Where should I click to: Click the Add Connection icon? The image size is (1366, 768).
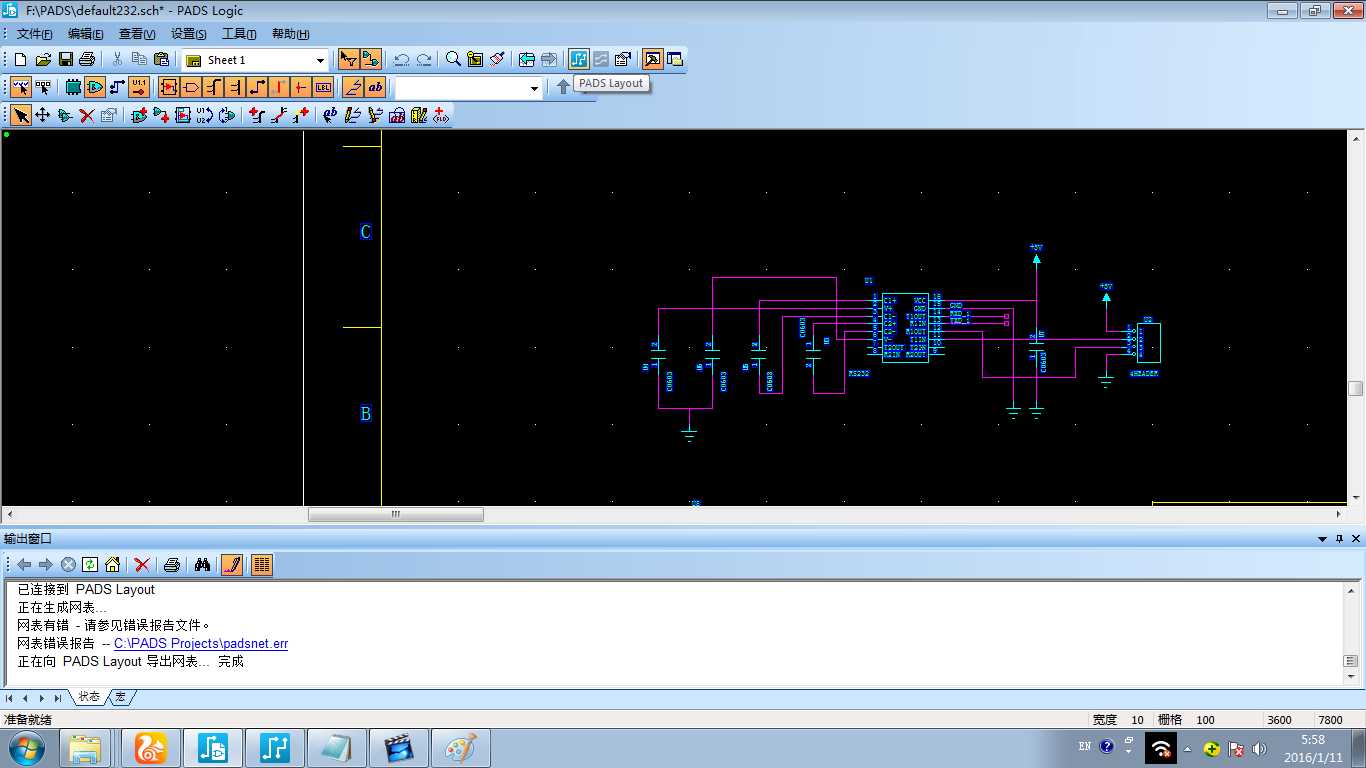point(161,115)
